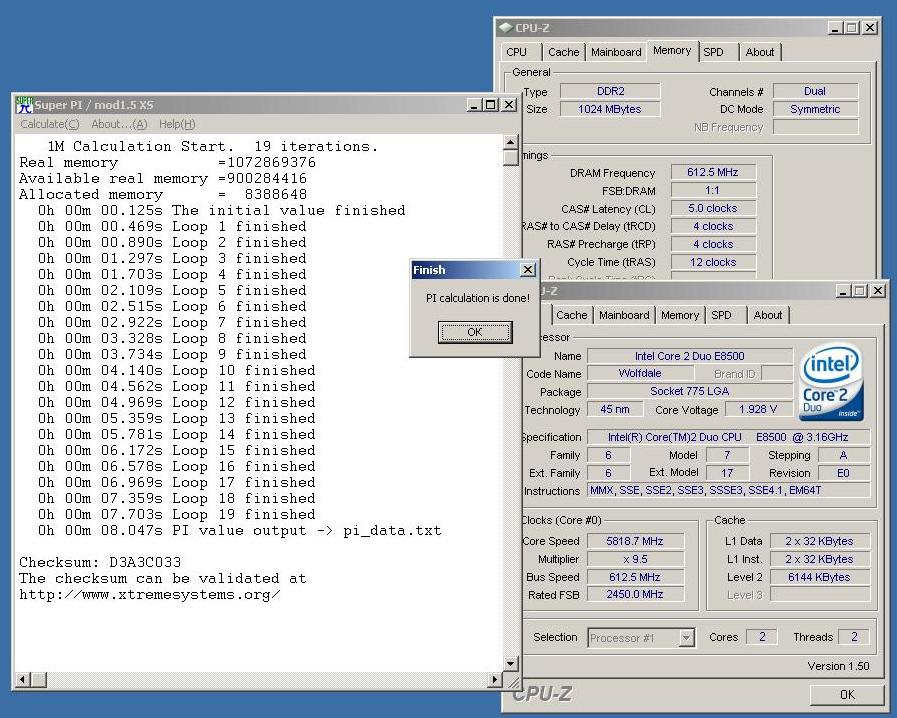Click the PI value output pi_data.txt line
The width and height of the screenshot is (897, 718).
coord(240,530)
